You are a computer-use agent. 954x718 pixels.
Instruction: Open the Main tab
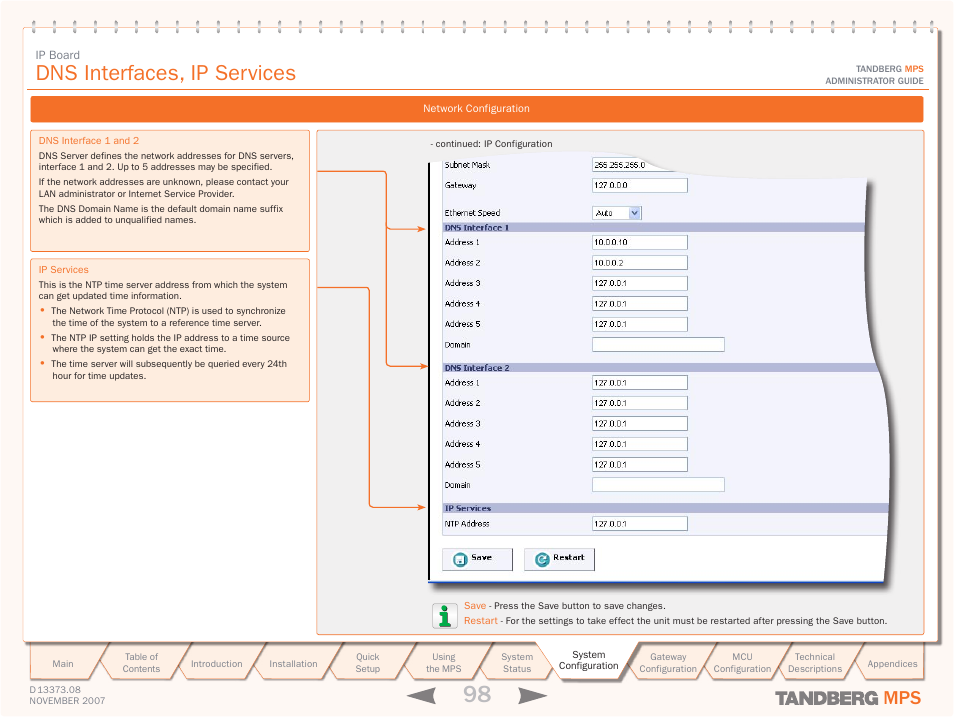point(63,663)
